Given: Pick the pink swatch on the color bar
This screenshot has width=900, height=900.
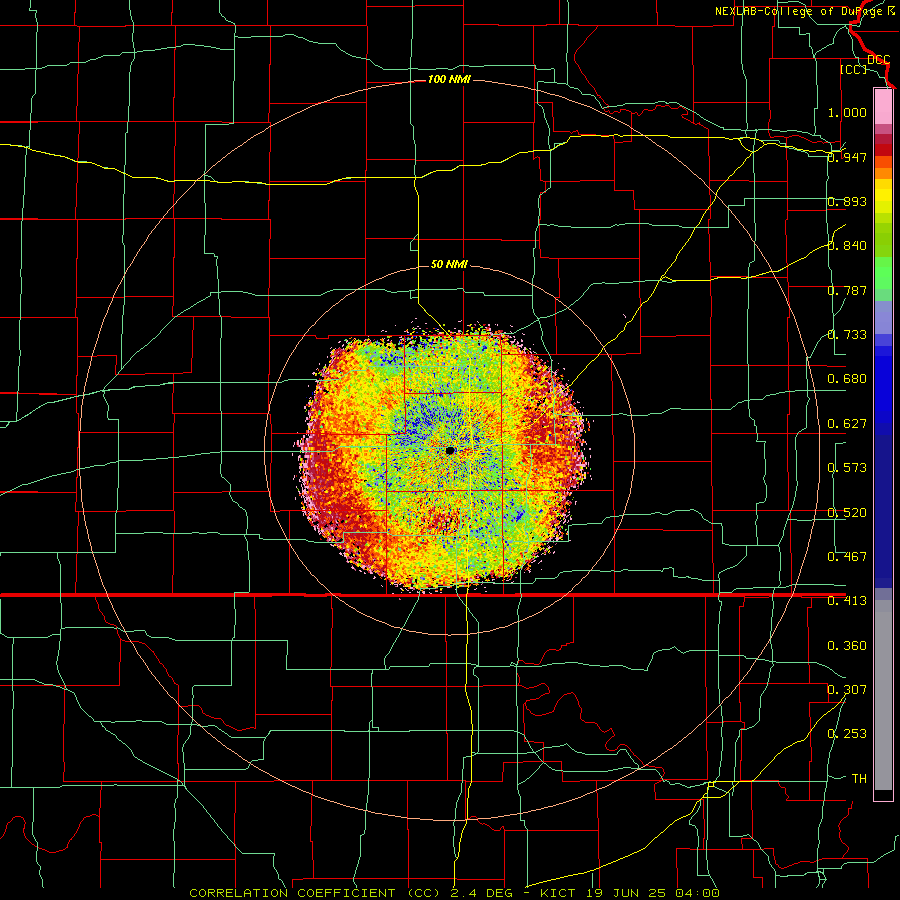Looking at the screenshot, I should (x=883, y=106).
